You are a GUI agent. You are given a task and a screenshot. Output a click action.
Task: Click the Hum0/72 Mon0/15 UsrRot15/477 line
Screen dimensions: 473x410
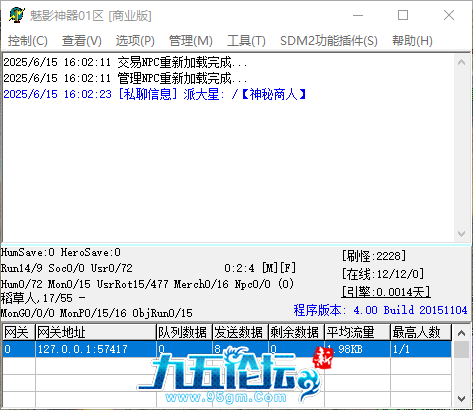tap(147, 284)
